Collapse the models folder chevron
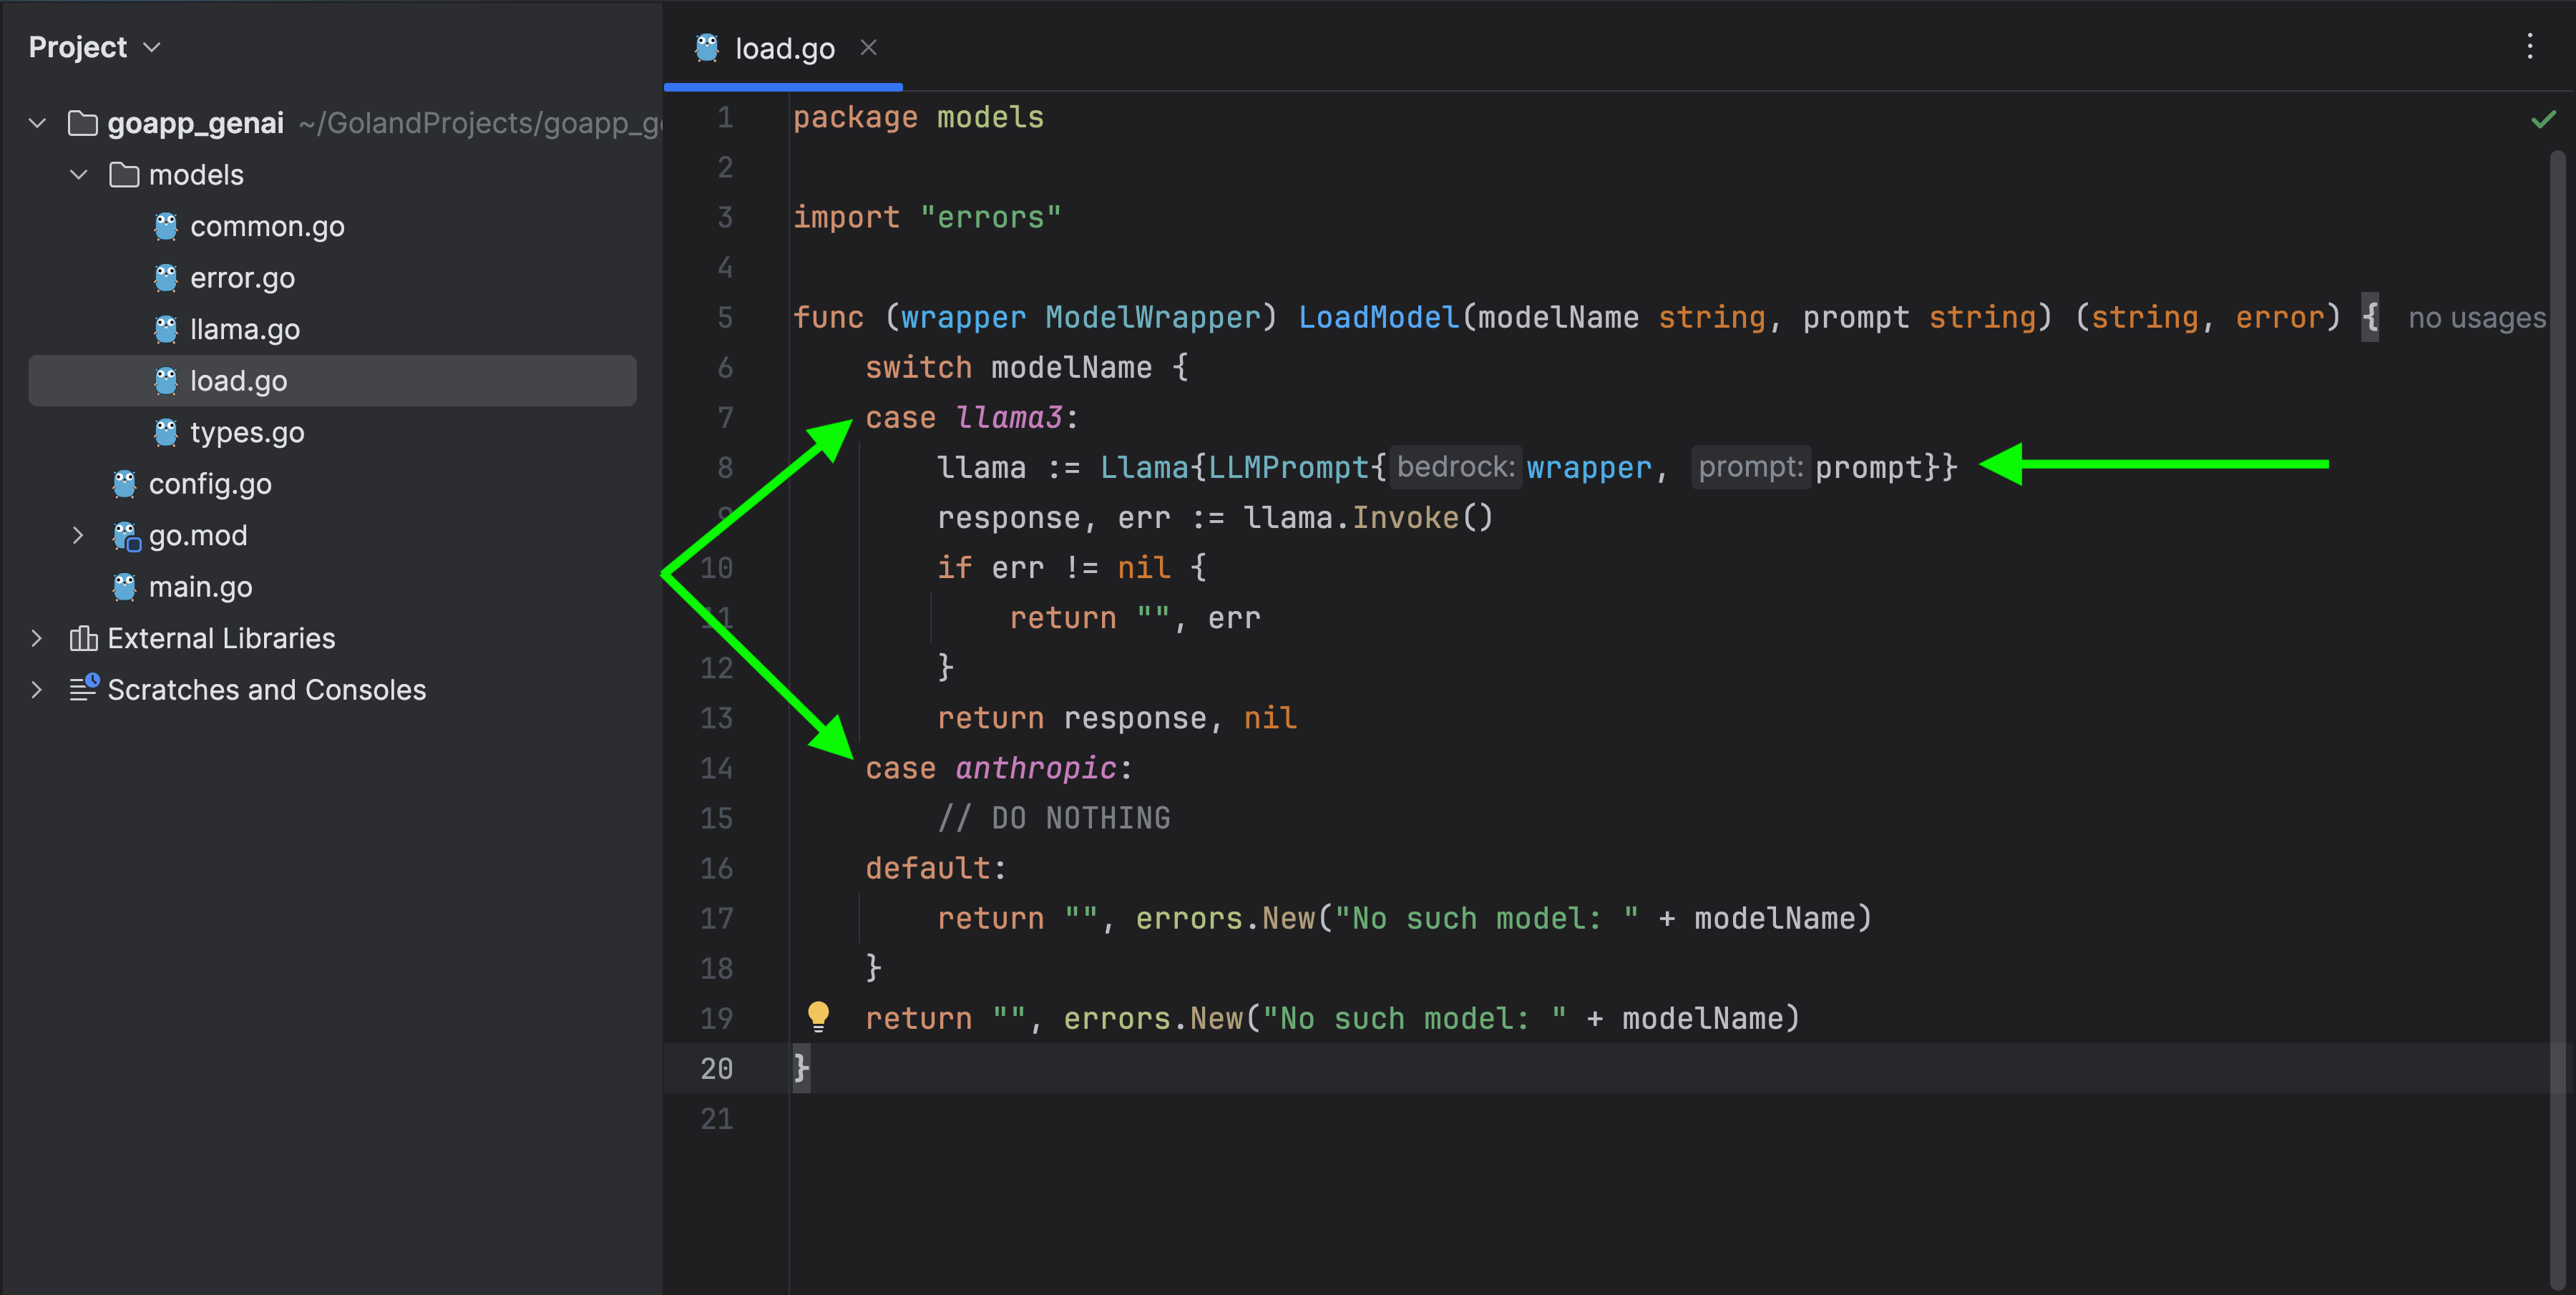The height and width of the screenshot is (1295, 2576). 79,175
